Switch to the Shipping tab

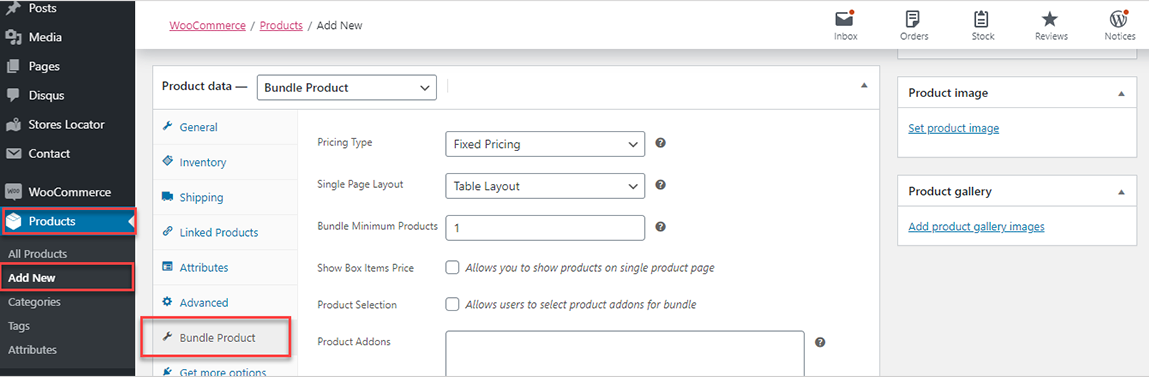(x=225, y=197)
